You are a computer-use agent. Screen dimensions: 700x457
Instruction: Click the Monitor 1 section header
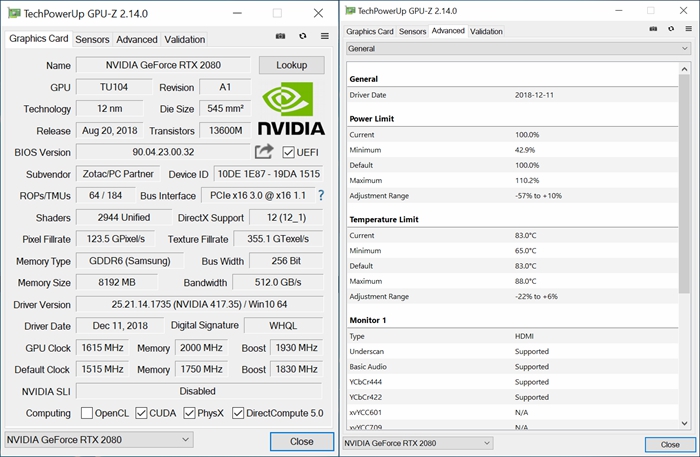[x=367, y=320]
